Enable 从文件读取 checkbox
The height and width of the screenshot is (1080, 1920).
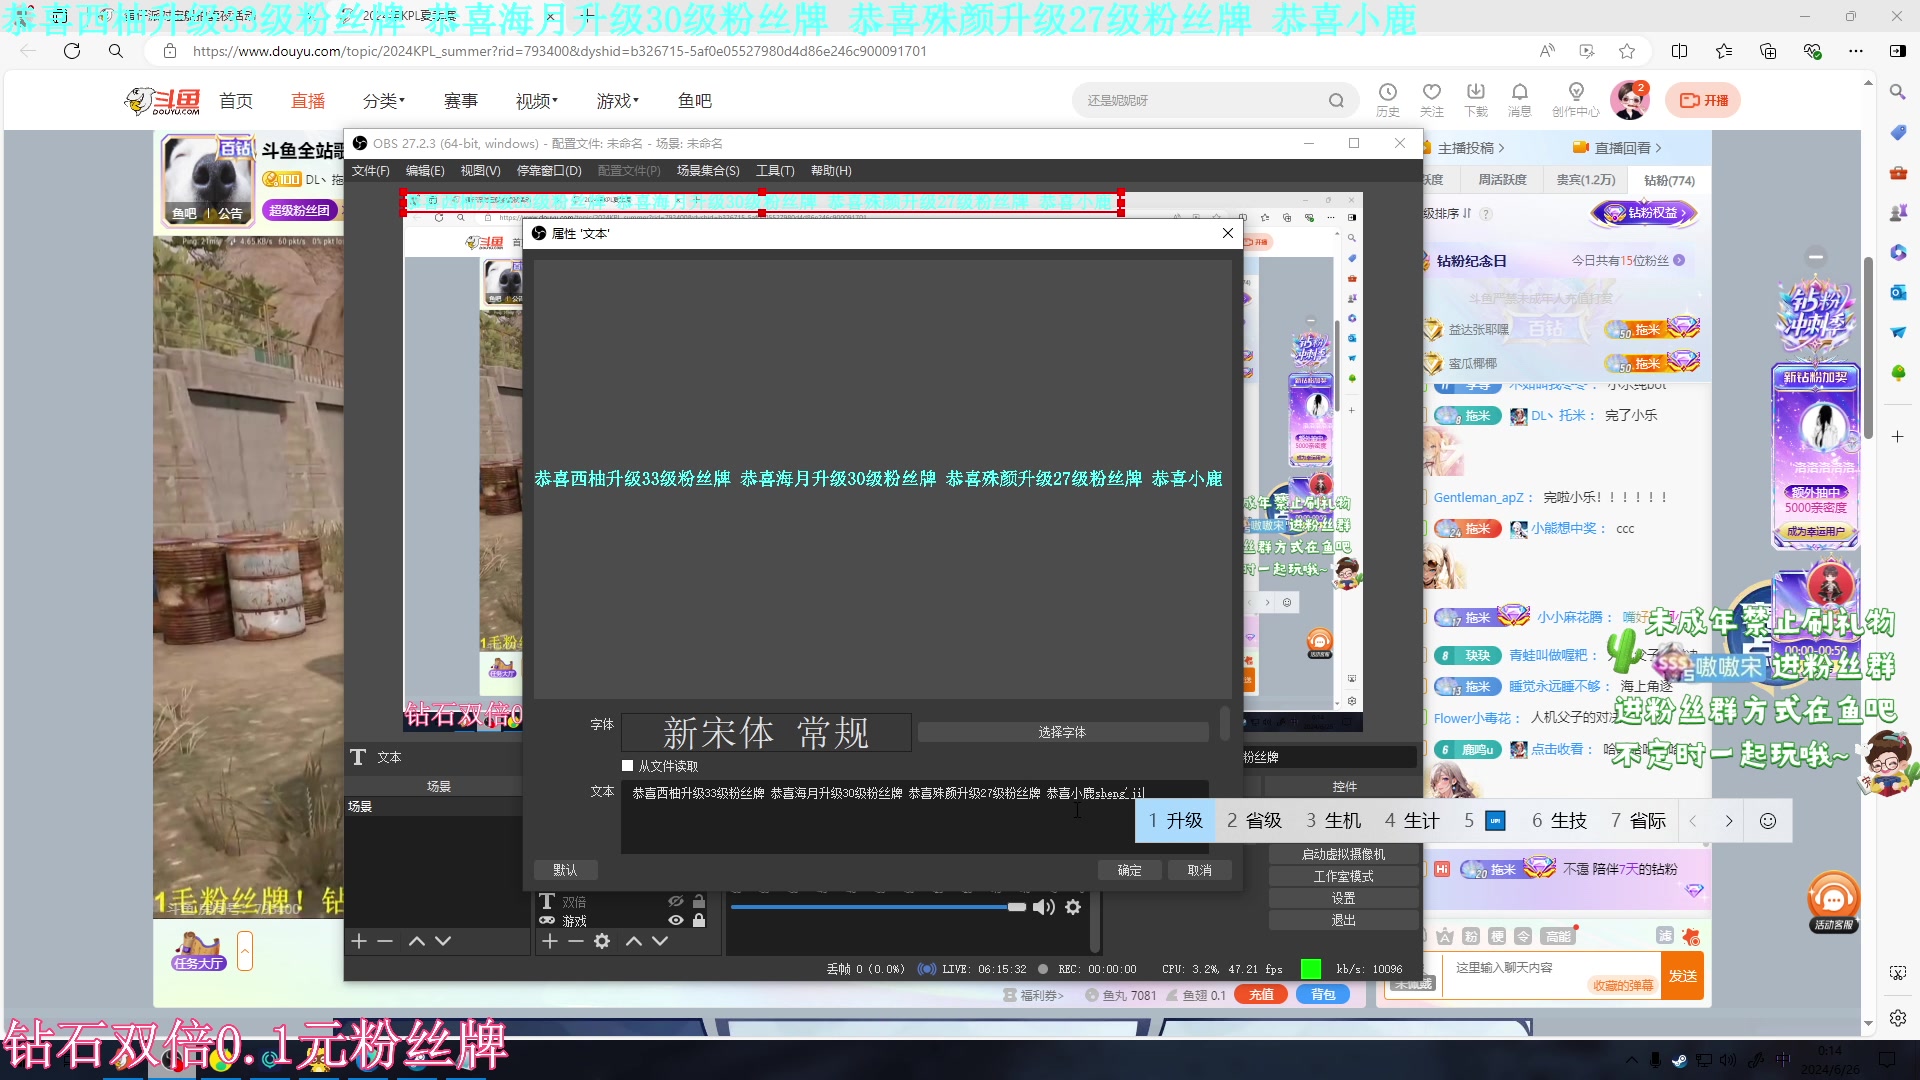(x=628, y=766)
